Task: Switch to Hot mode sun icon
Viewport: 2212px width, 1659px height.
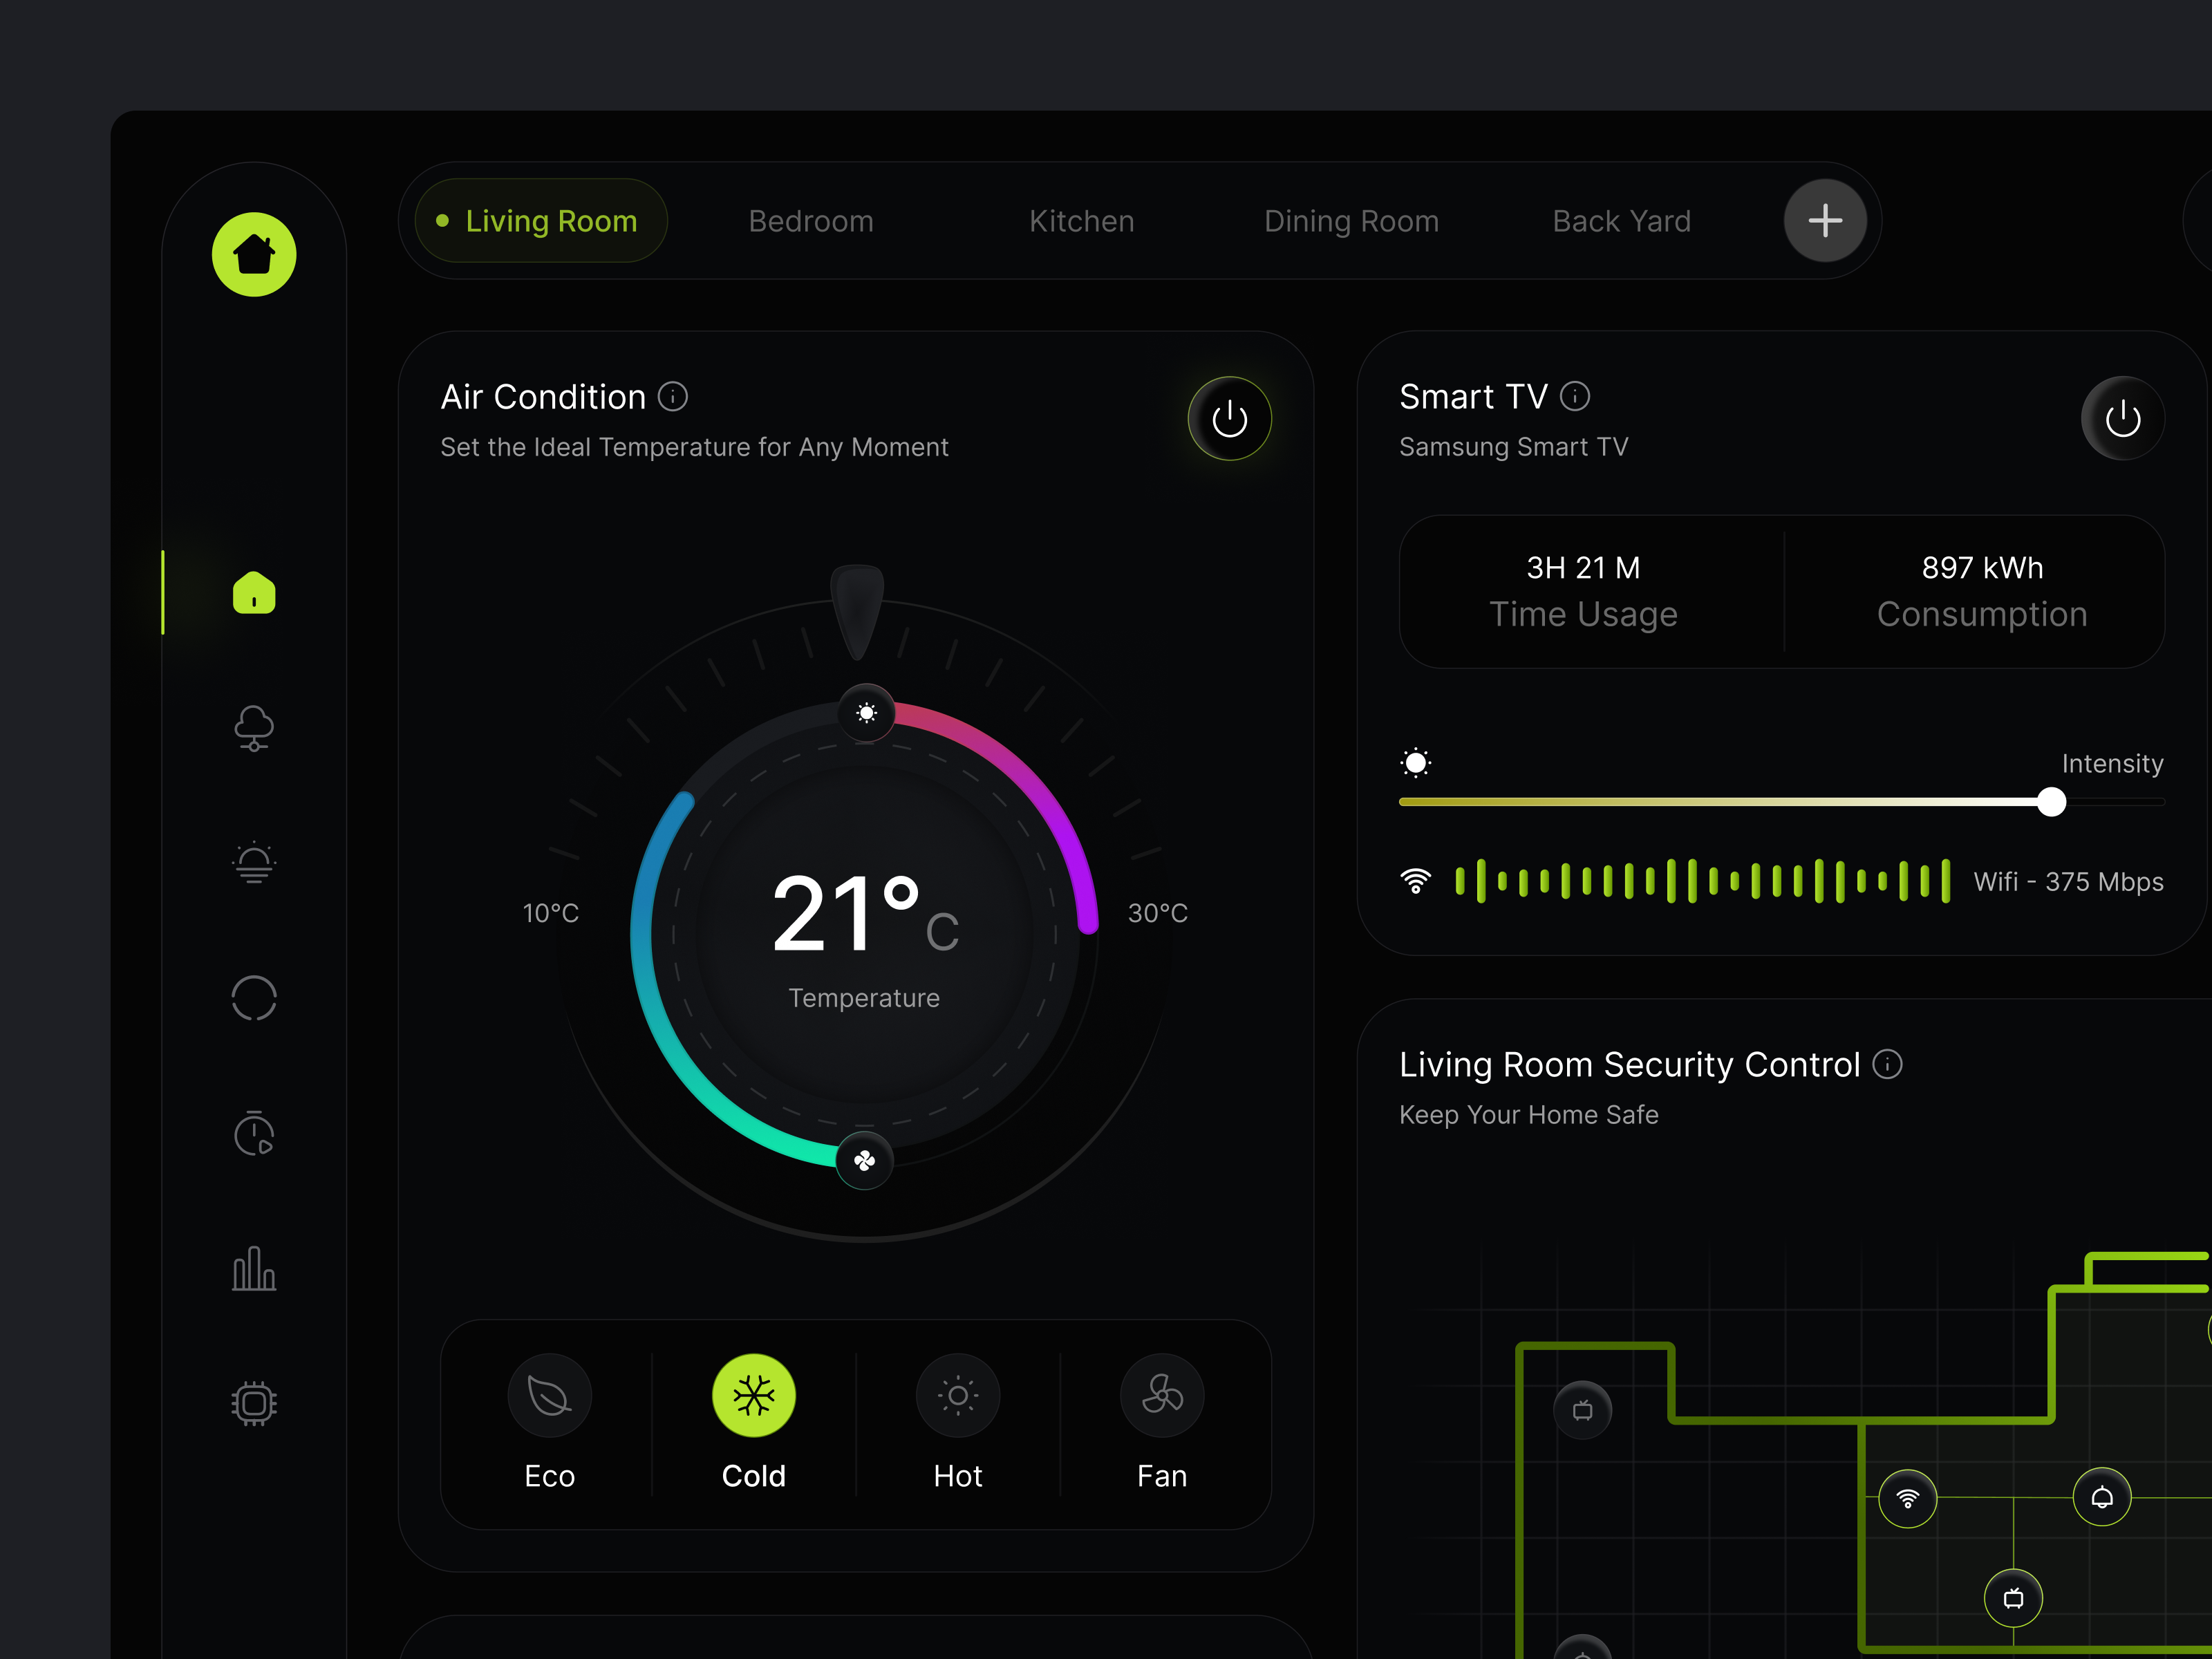Action: click(957, 1395)
